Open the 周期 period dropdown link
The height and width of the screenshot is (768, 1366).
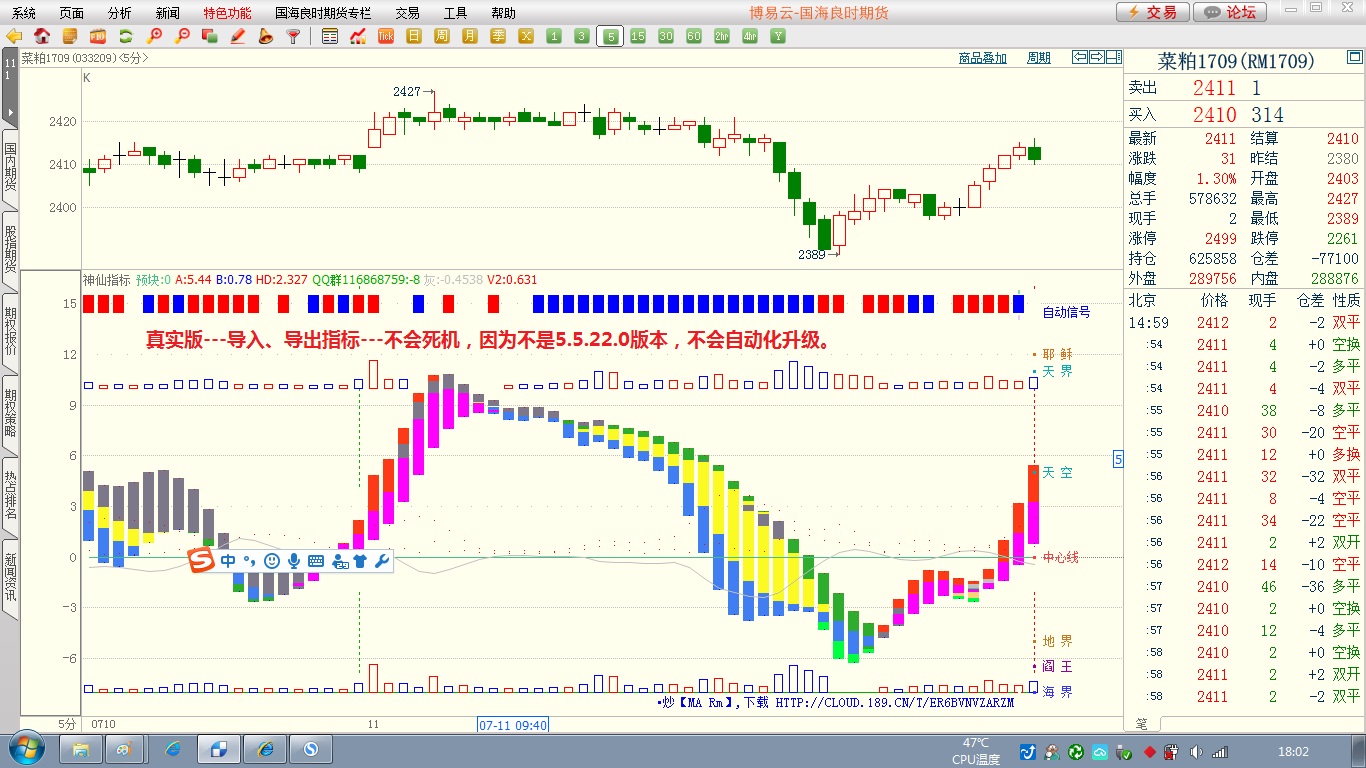(1039, 58)
